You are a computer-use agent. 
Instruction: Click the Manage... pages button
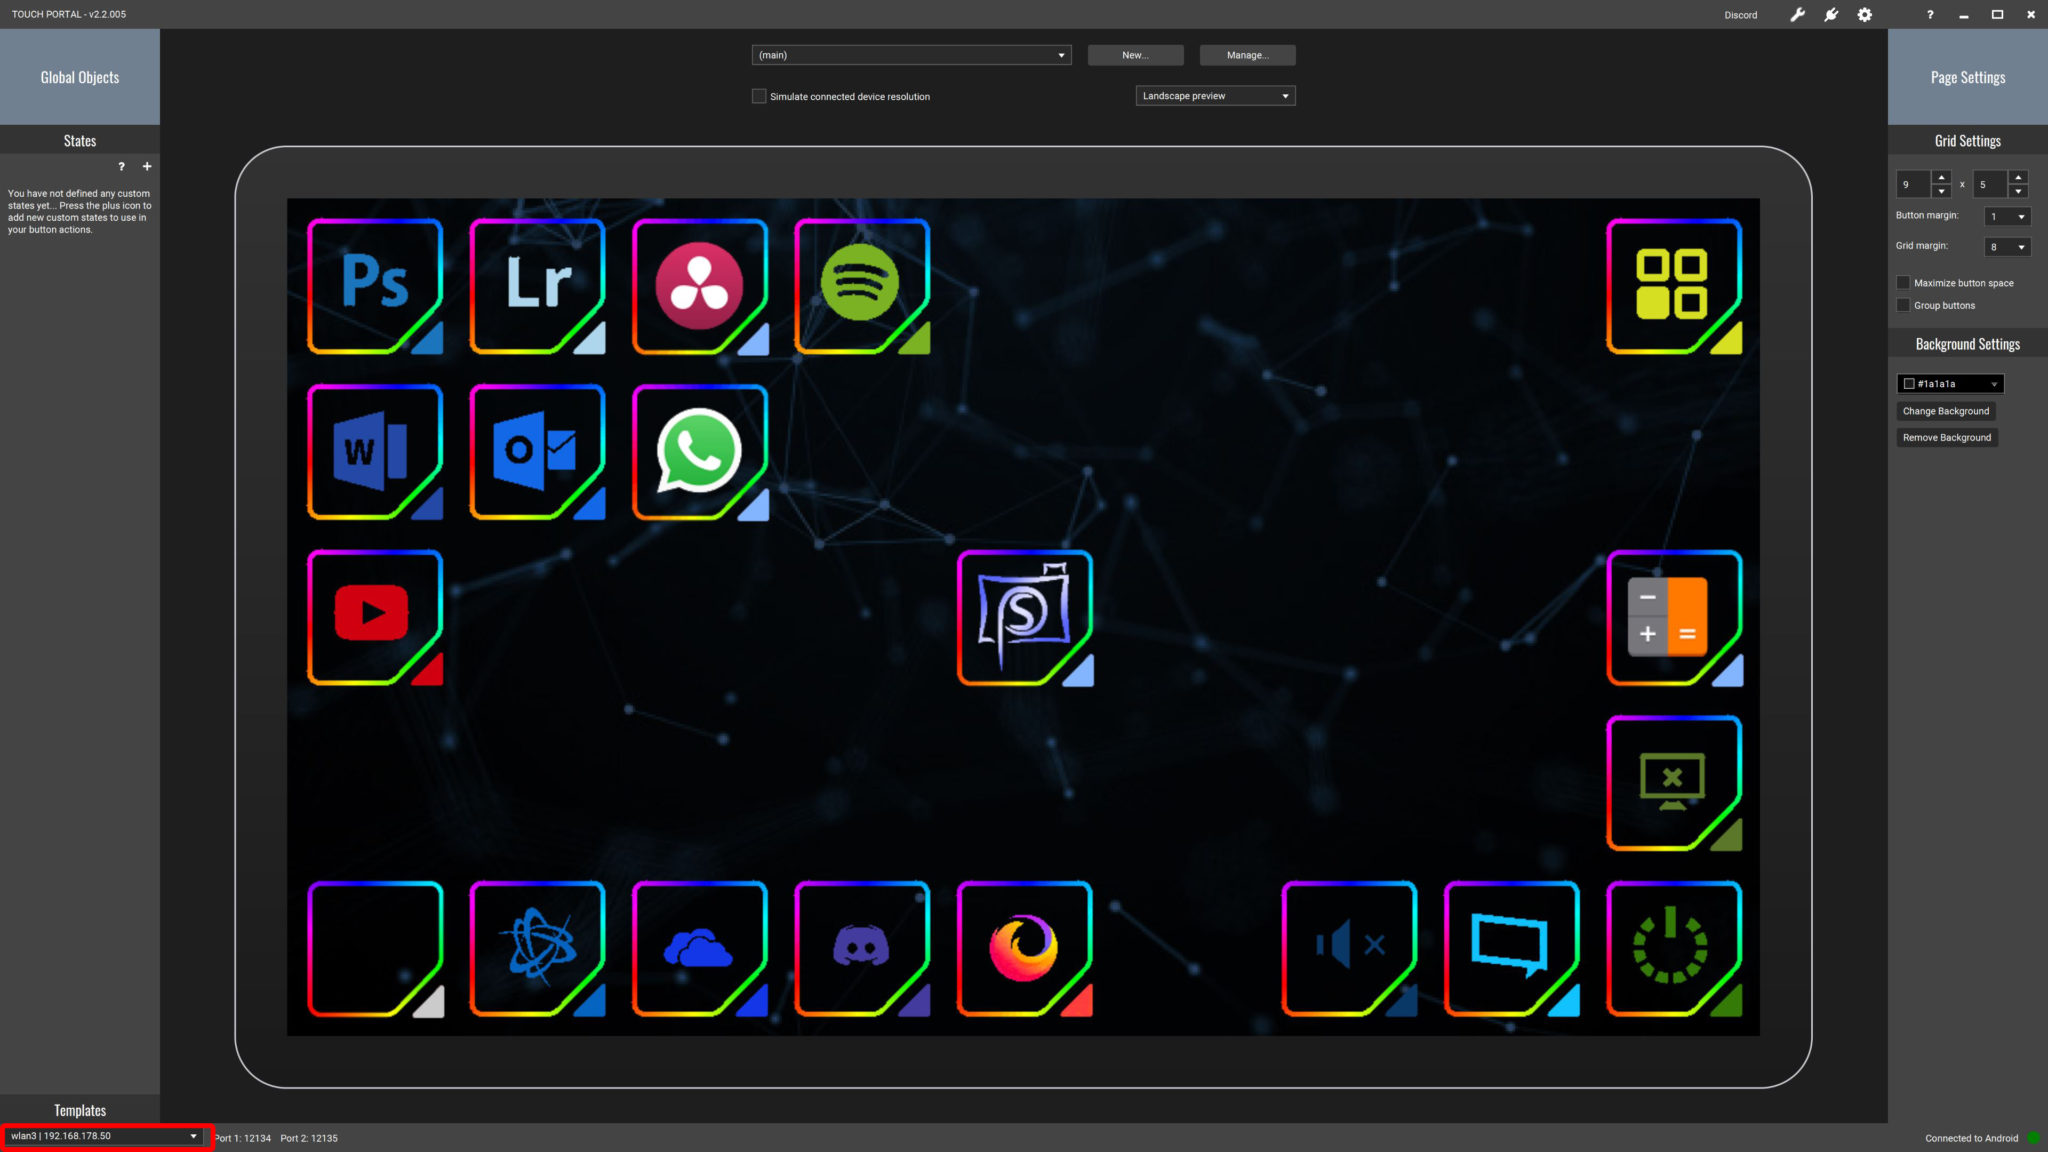click(x=1247, y=55)
